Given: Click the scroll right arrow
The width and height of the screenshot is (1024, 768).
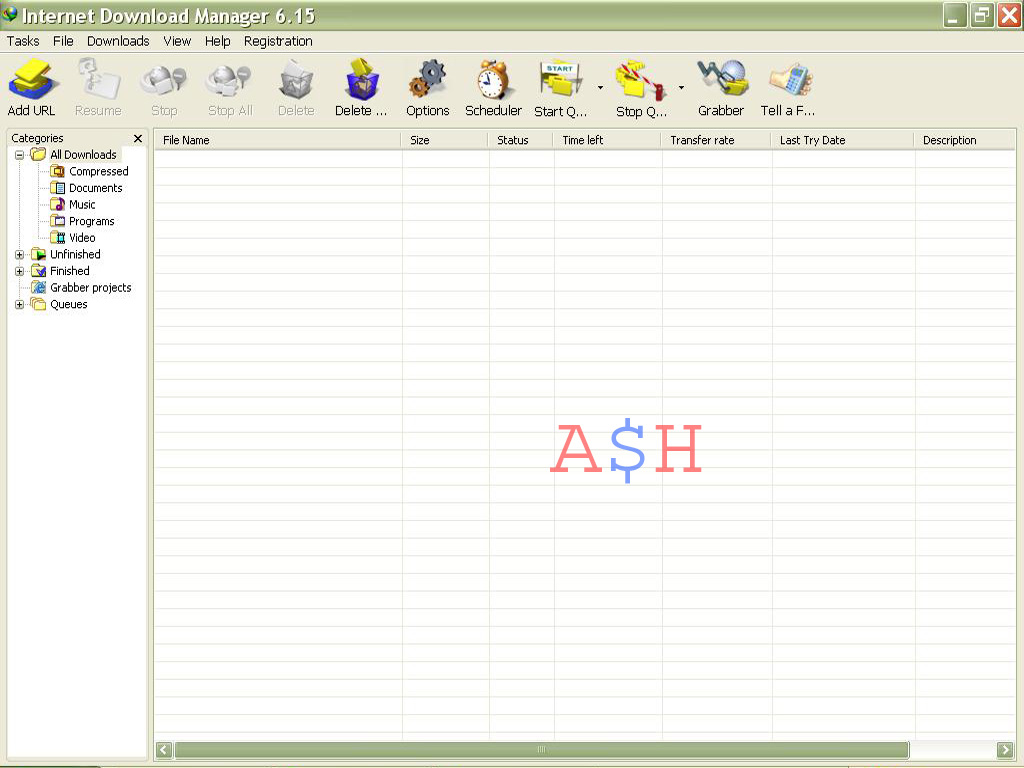Looking at the screenshot, I should 1005,750.
